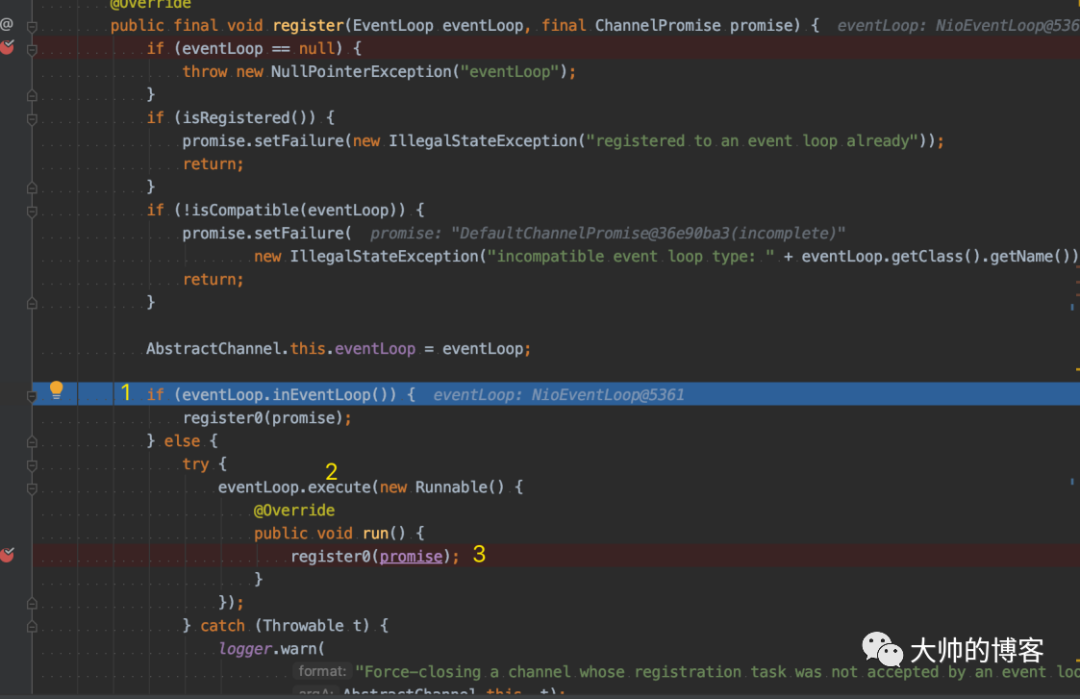This screenshot has width=1080, height=699.
Task: Click NullPointerException in the throw statement
Action: click(360, 72)
